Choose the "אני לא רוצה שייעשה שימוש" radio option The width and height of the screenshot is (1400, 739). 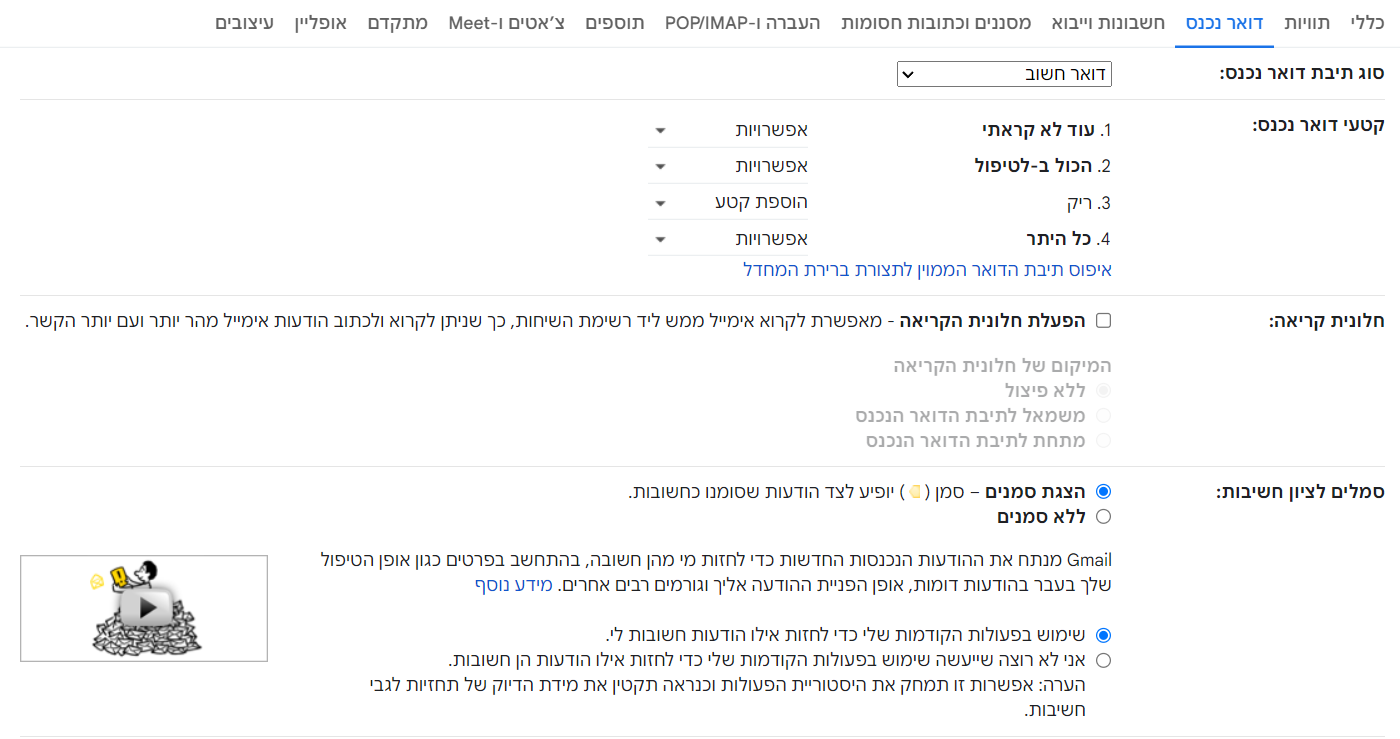pos(1104,660)
